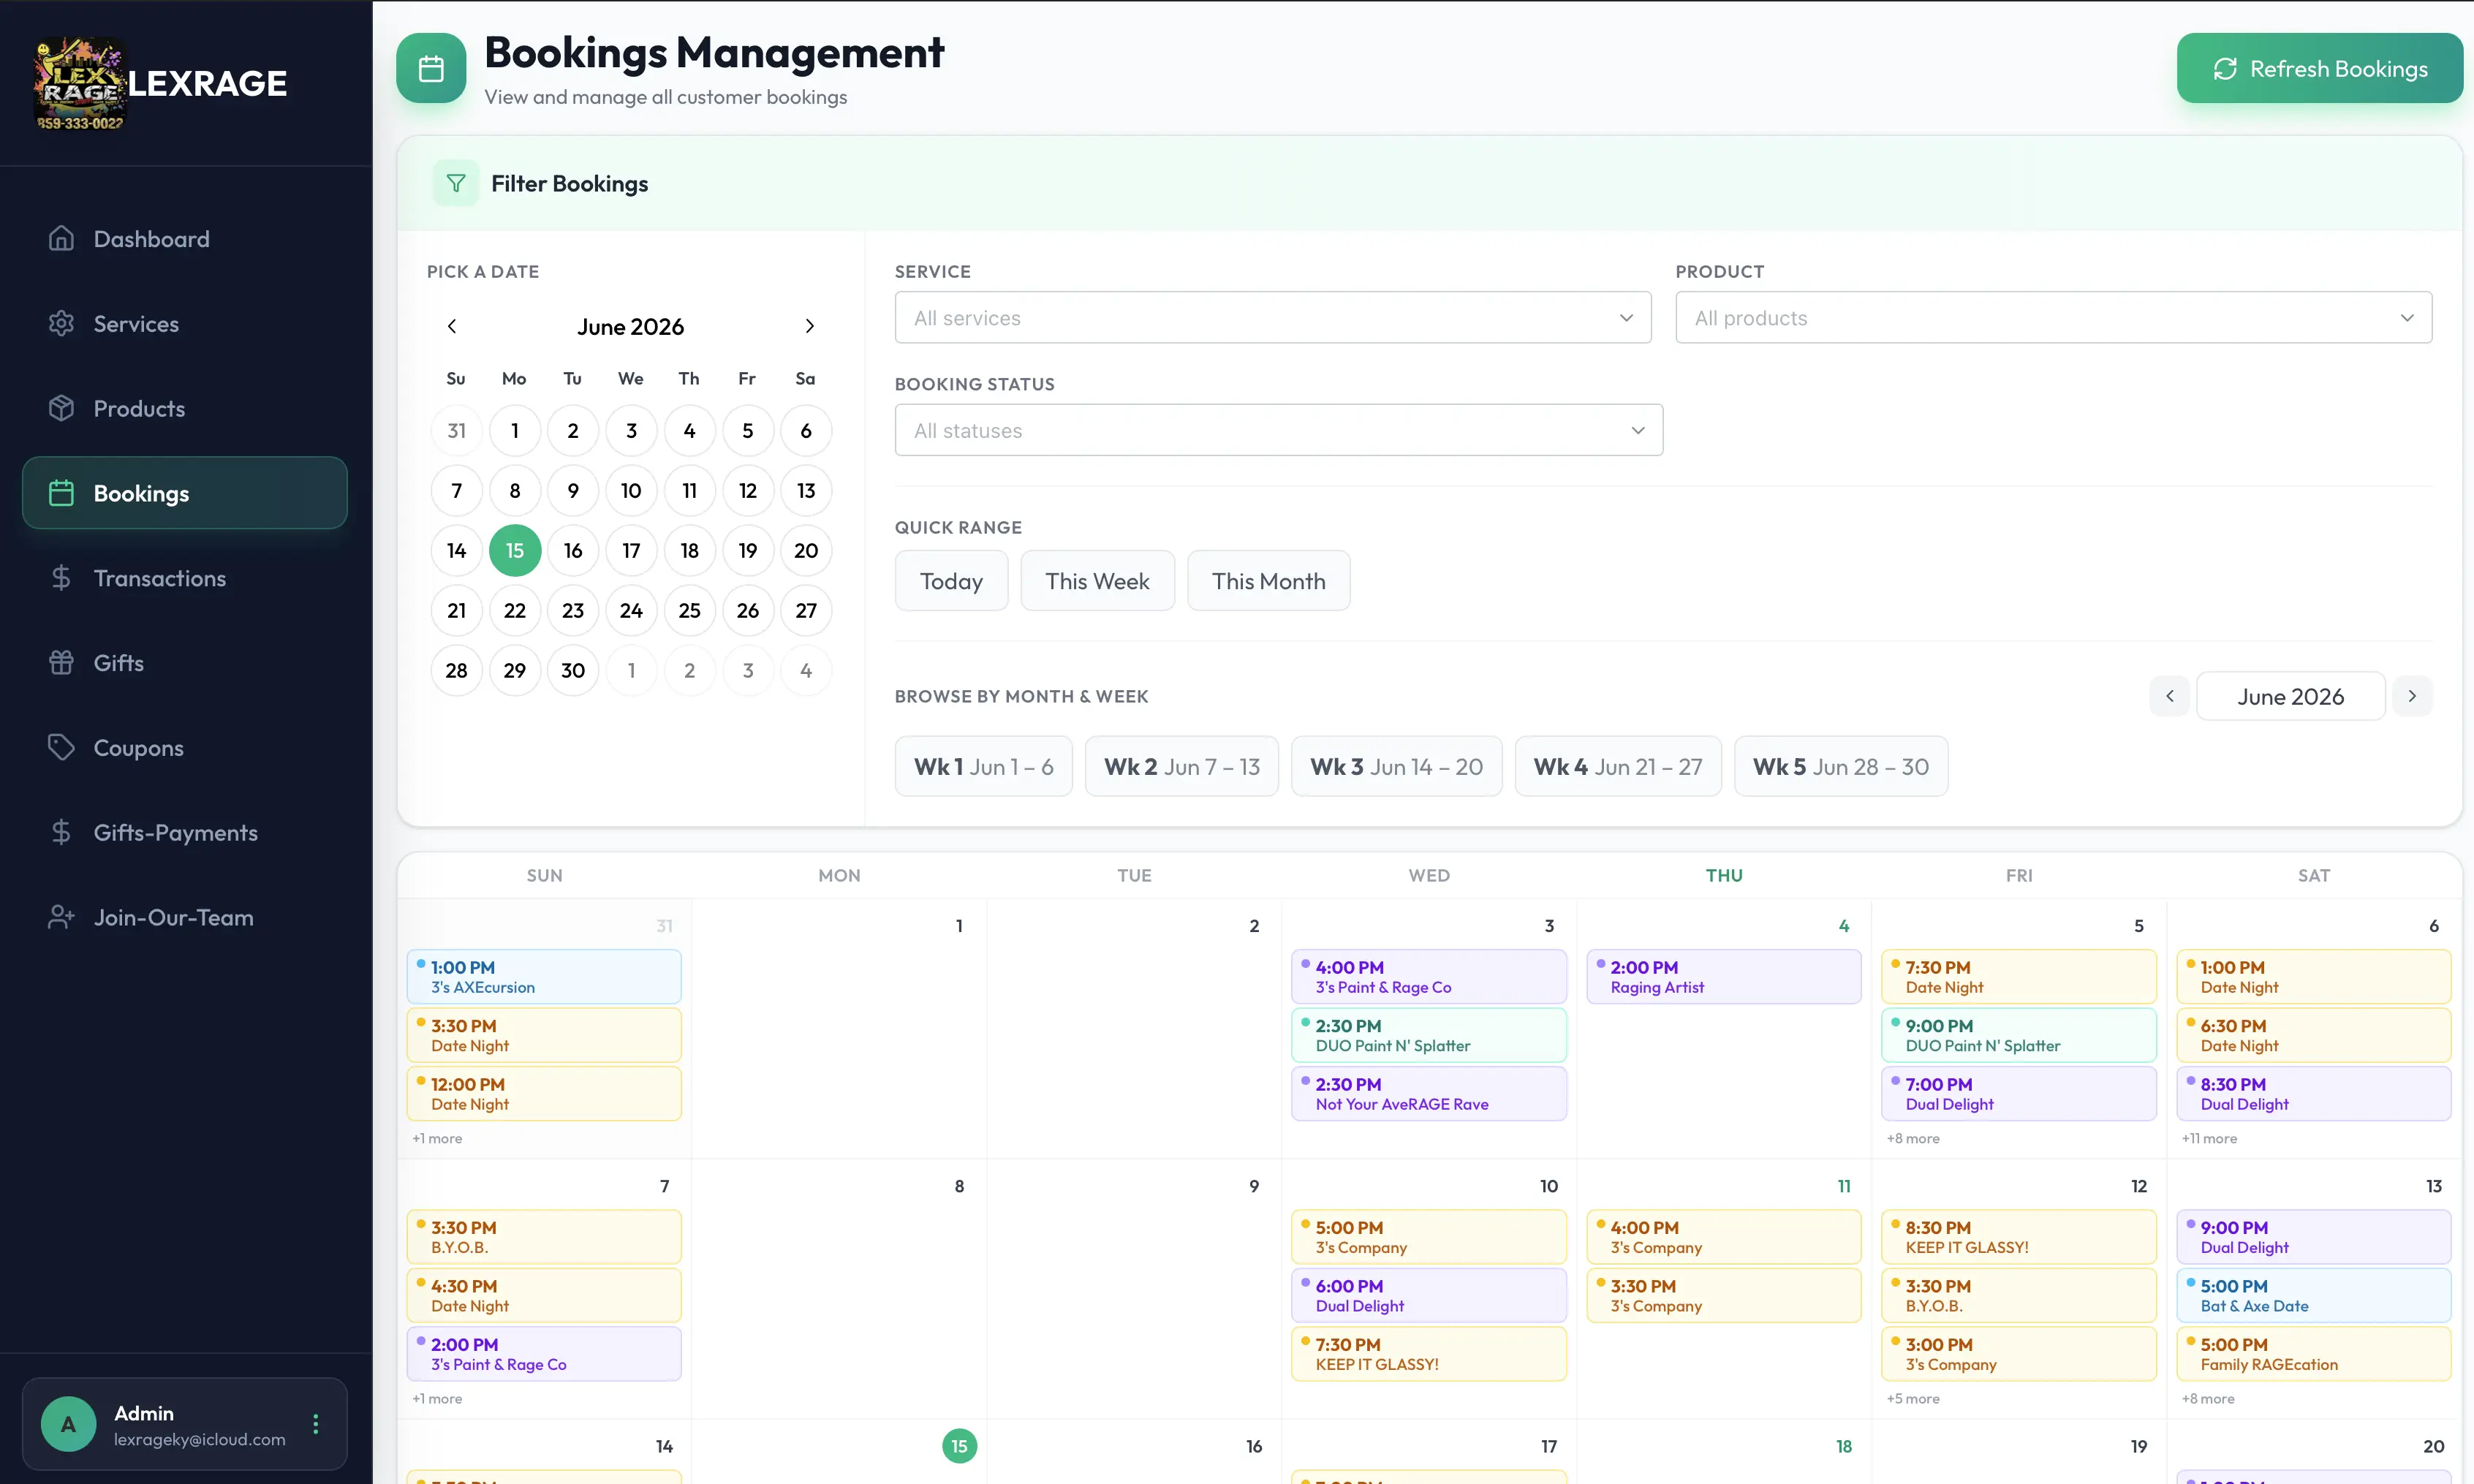Select the This Month quick range
Screen dimensions: 2474x1484
click(1268, 581)
